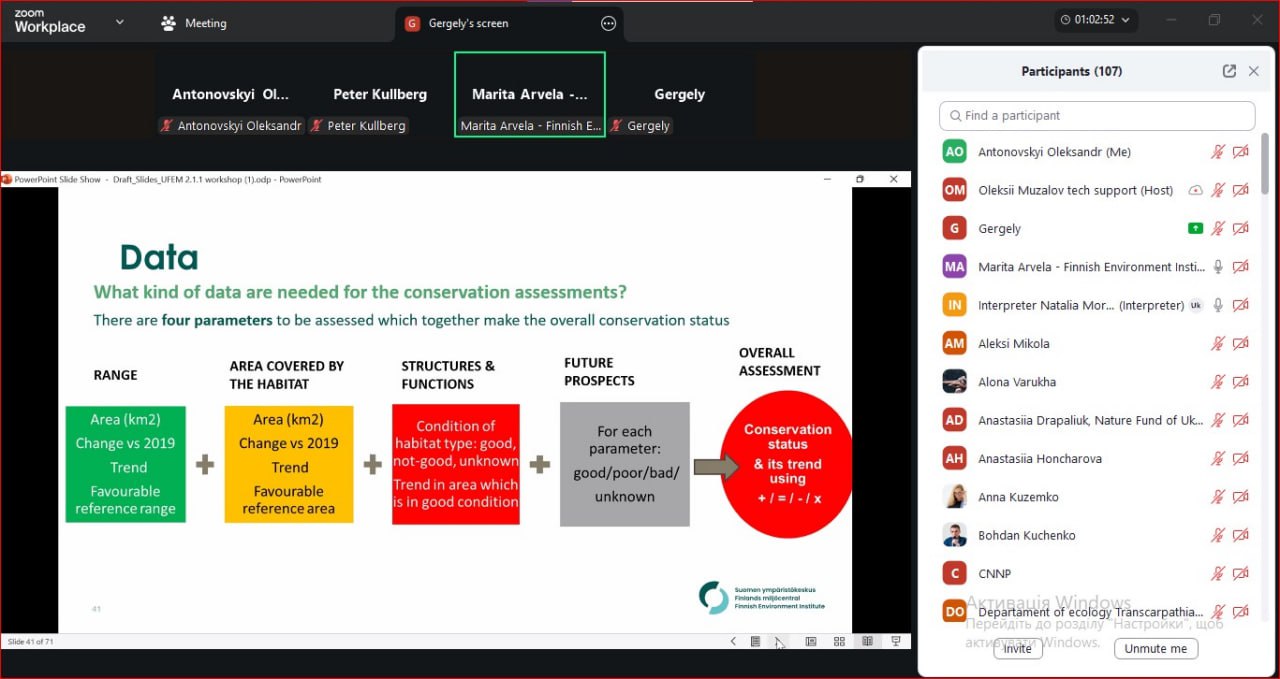The image size is (1280, 679).
Task: Click Bohdan Kuchenko muted microphone icon
Action: 1218,535
